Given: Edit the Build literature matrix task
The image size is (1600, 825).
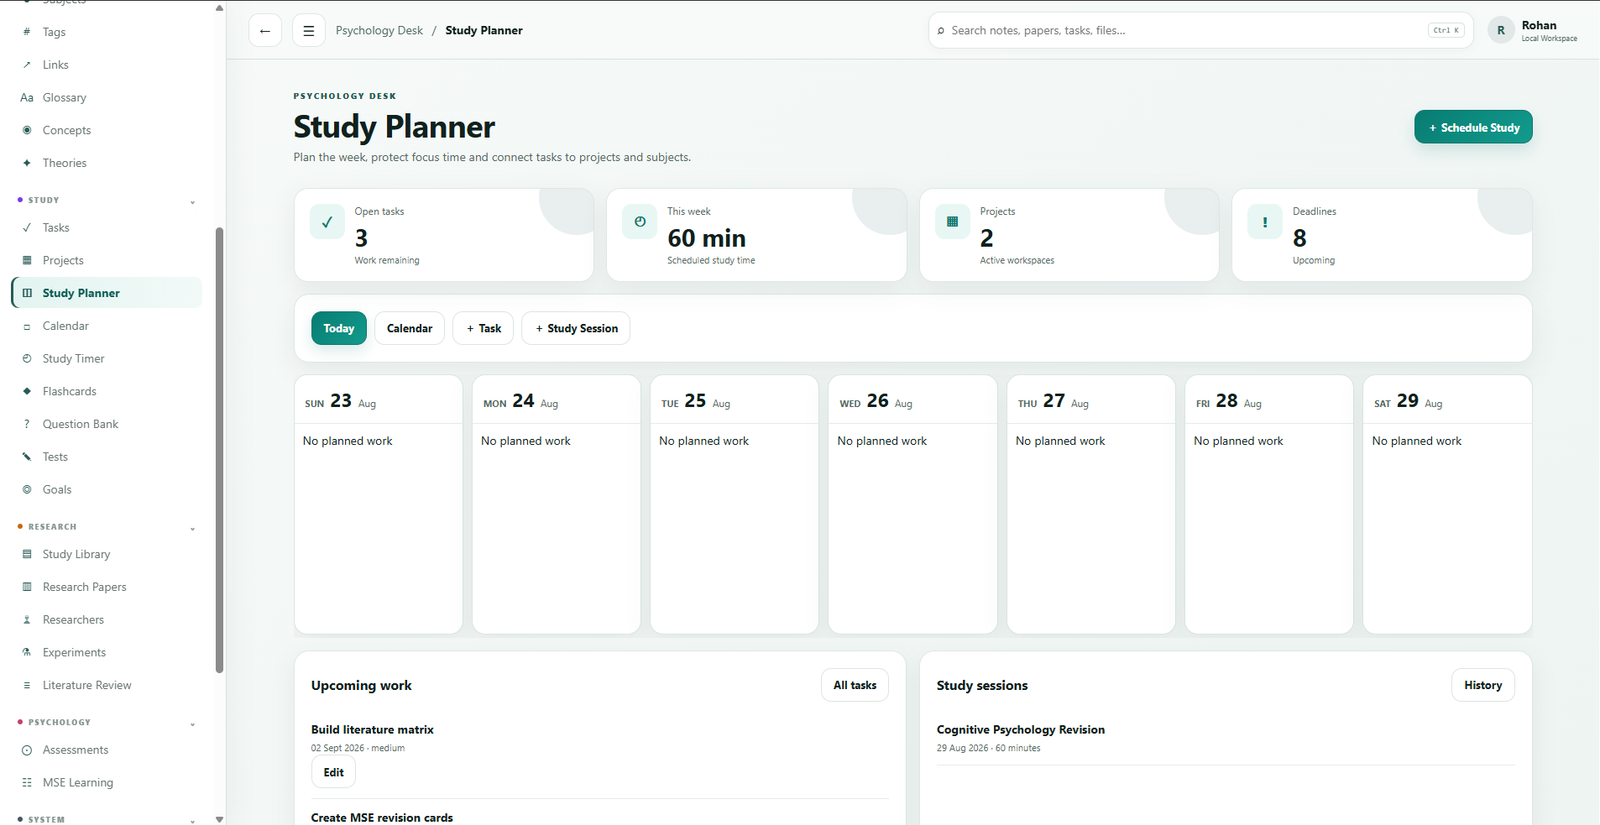Looking at the screenshot, I should click(x=334, y=773).
